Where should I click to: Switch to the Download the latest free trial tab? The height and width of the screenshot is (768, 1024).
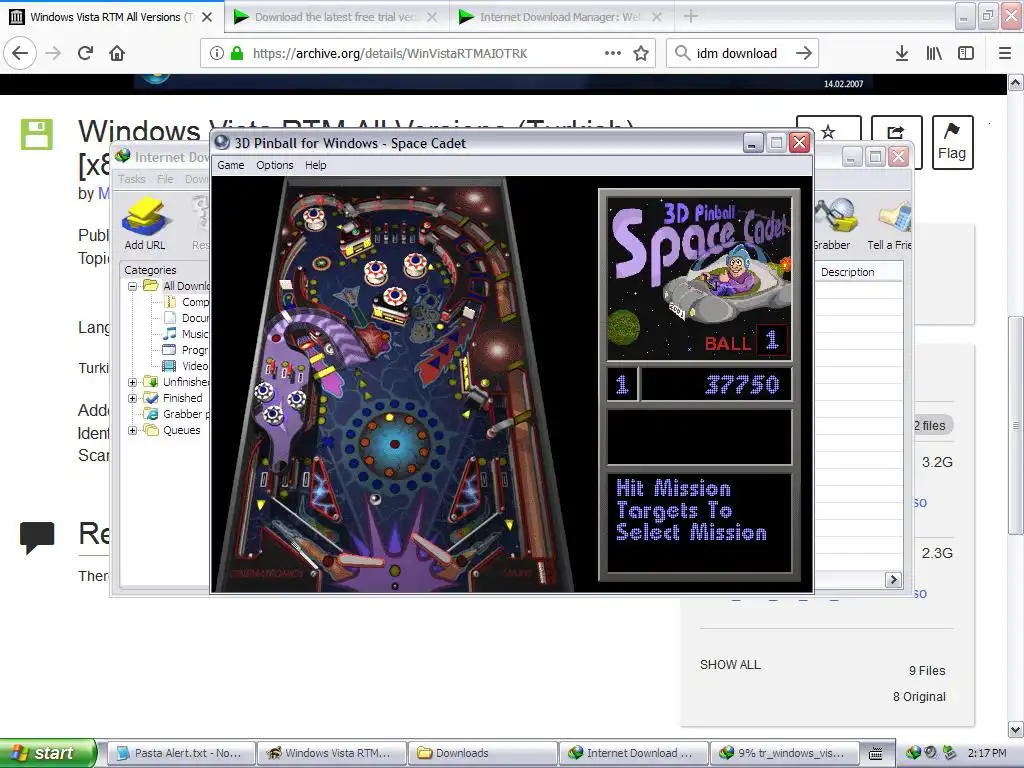336,17
